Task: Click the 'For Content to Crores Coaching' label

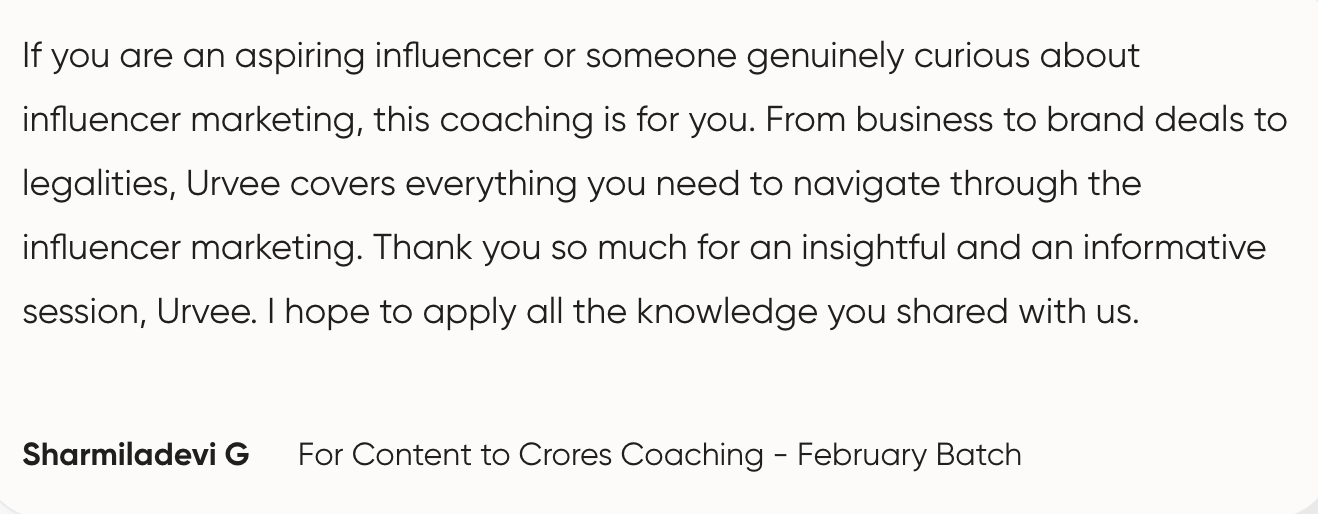Action: (x=531, y=455)
